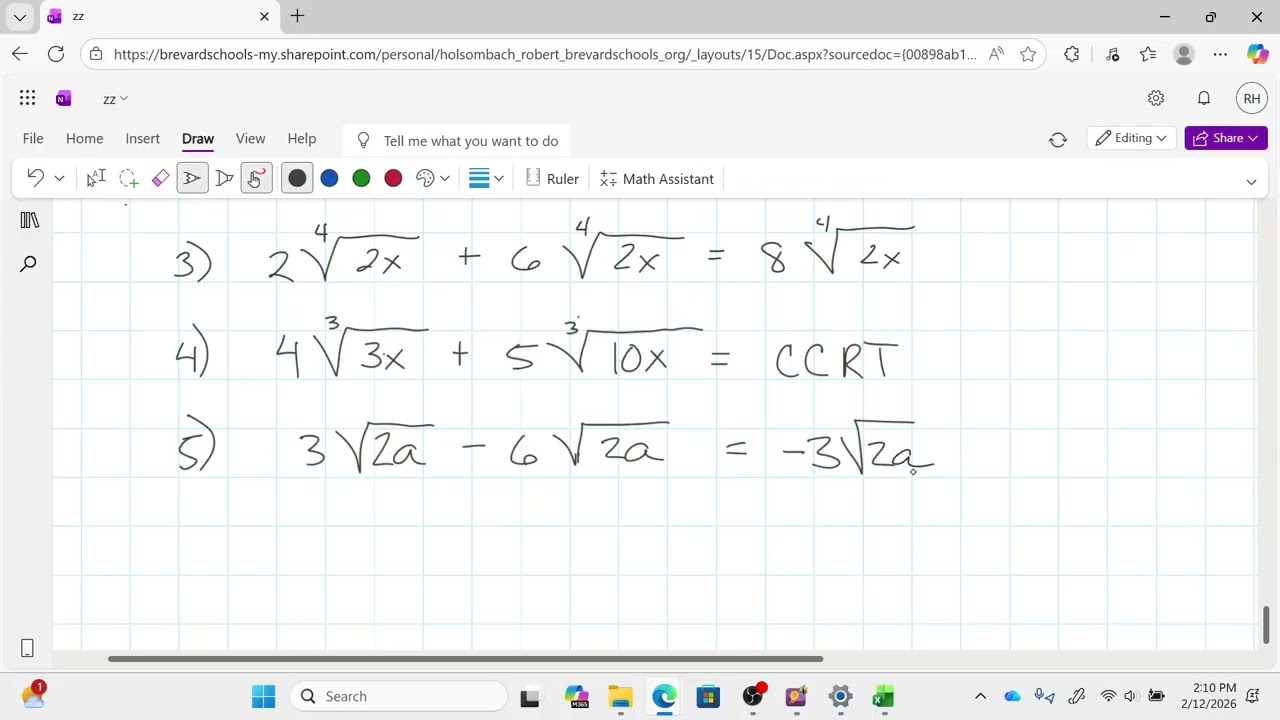The width and height of the screenshot is (1280, 720).
Task: Open the notebook search magnifier
Action: (28, 264)
